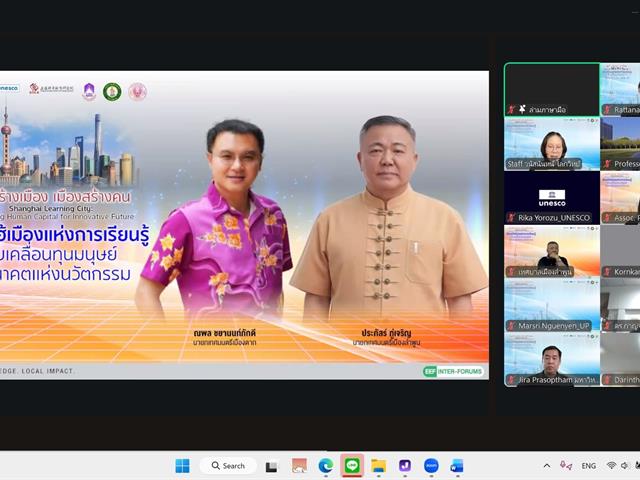Open the purple app icon beside File Explorer
The image size is (640, 480).
[x=404, y=466]
